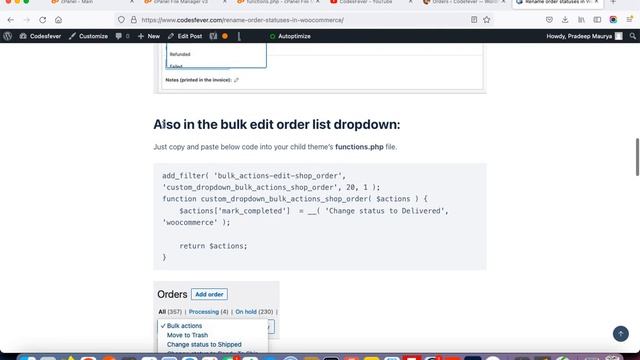This screenshot has width=640, height=360.
Task: Switch to the Codesfever - YouTube tab
Action: (371, 2)
